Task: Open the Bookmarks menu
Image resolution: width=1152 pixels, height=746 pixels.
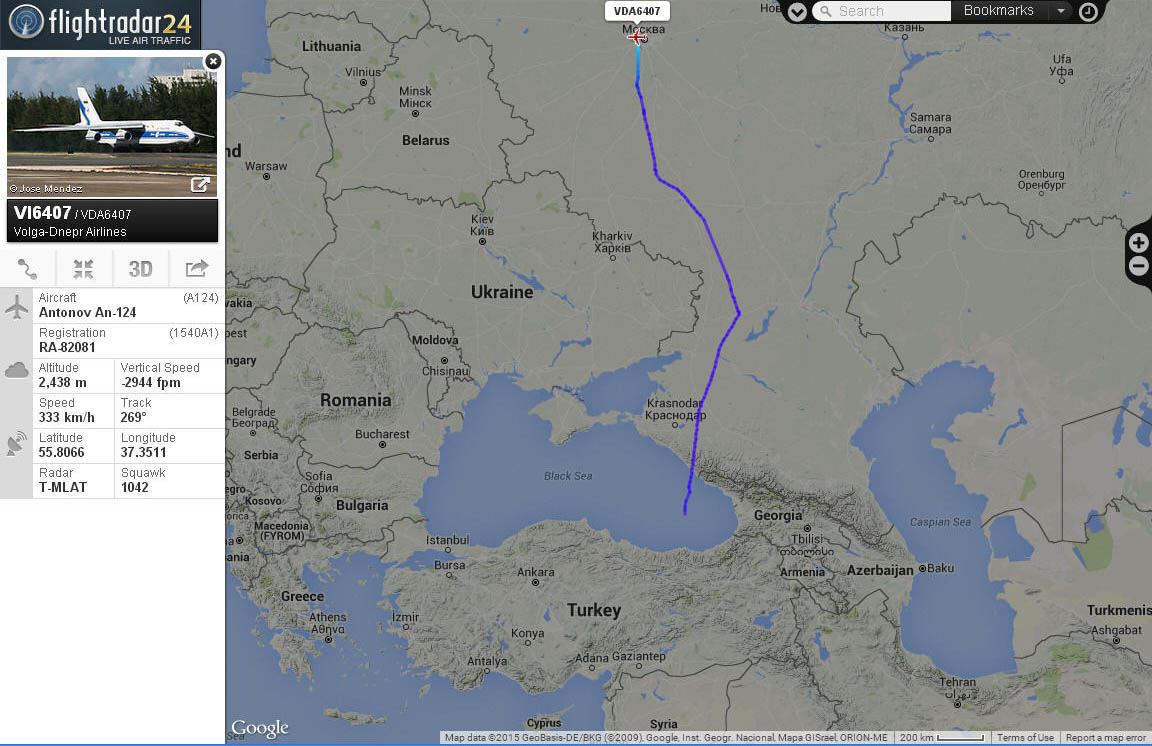Action: [998, 10]
